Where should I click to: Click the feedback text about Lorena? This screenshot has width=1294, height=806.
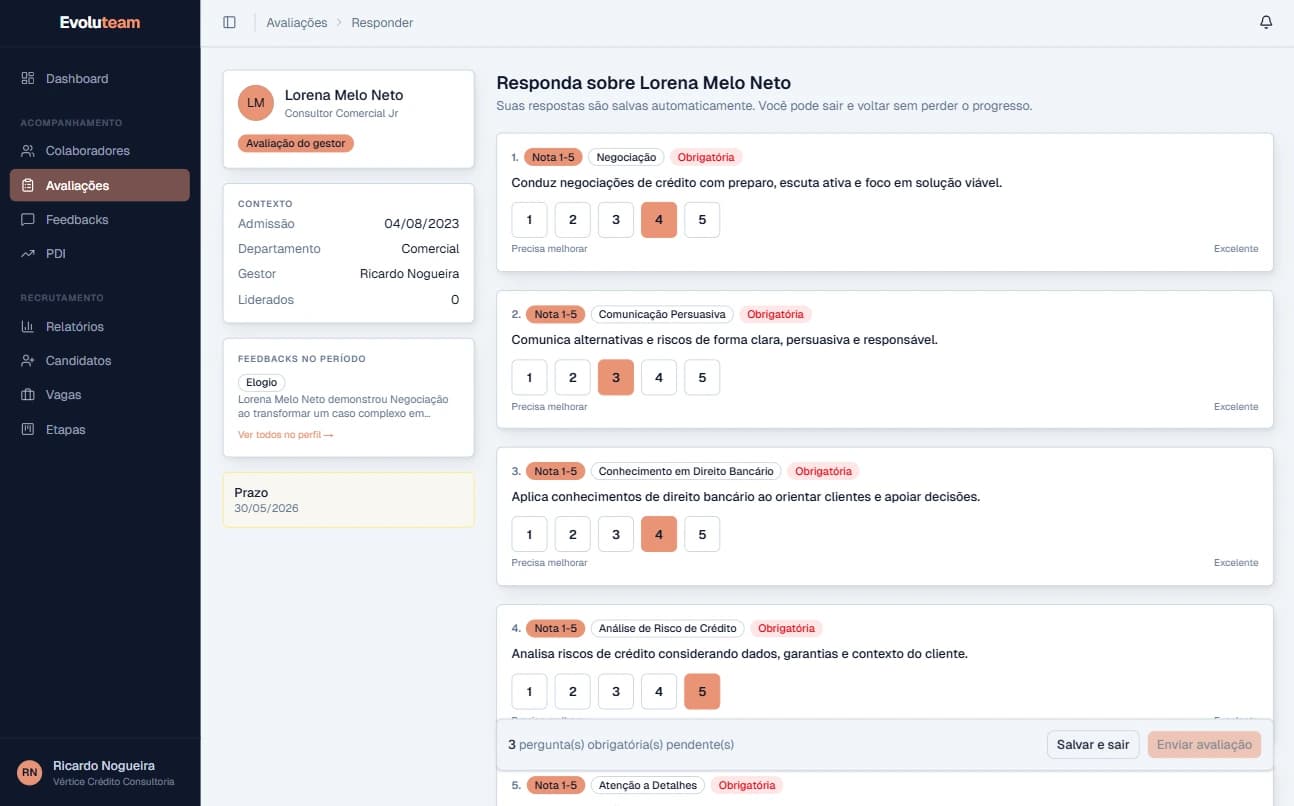click(343, 406)
